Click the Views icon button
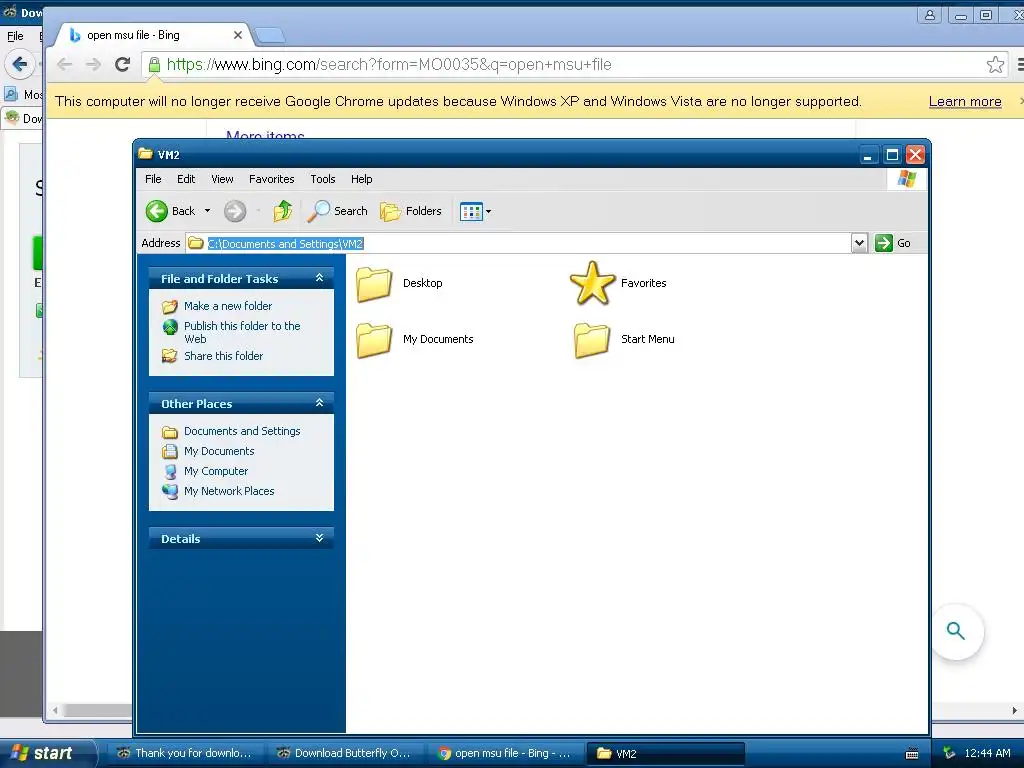 [x=471, y=211]
